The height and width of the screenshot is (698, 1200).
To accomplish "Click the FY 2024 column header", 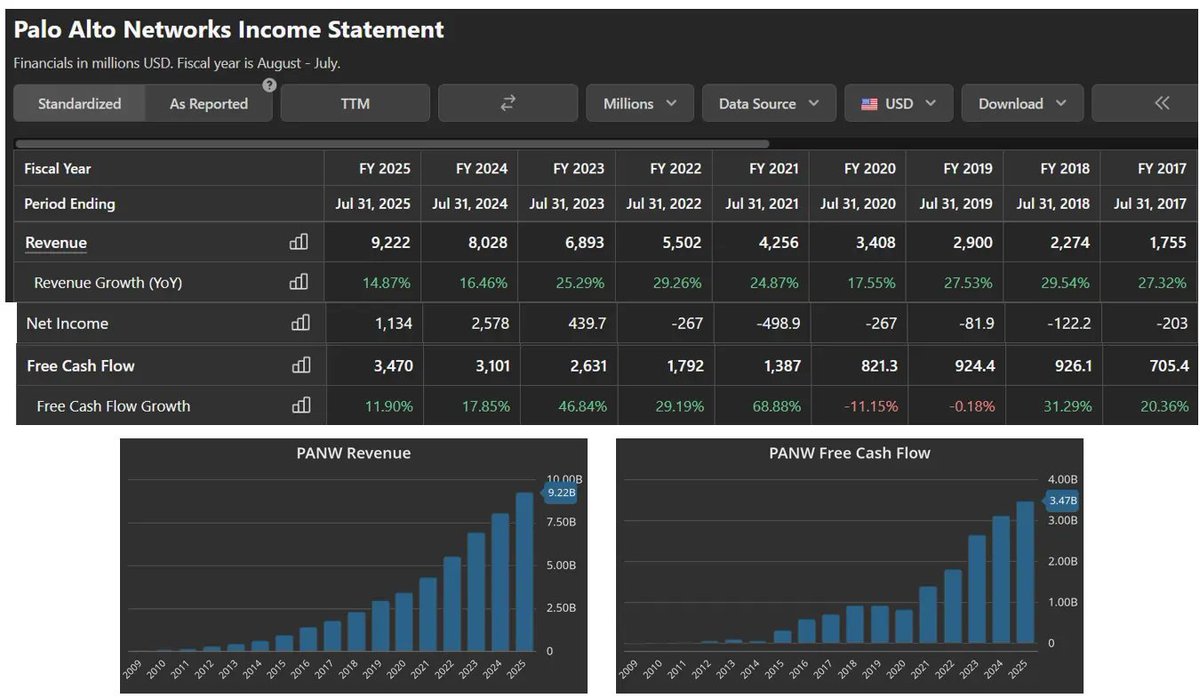I will click(482, 168).
